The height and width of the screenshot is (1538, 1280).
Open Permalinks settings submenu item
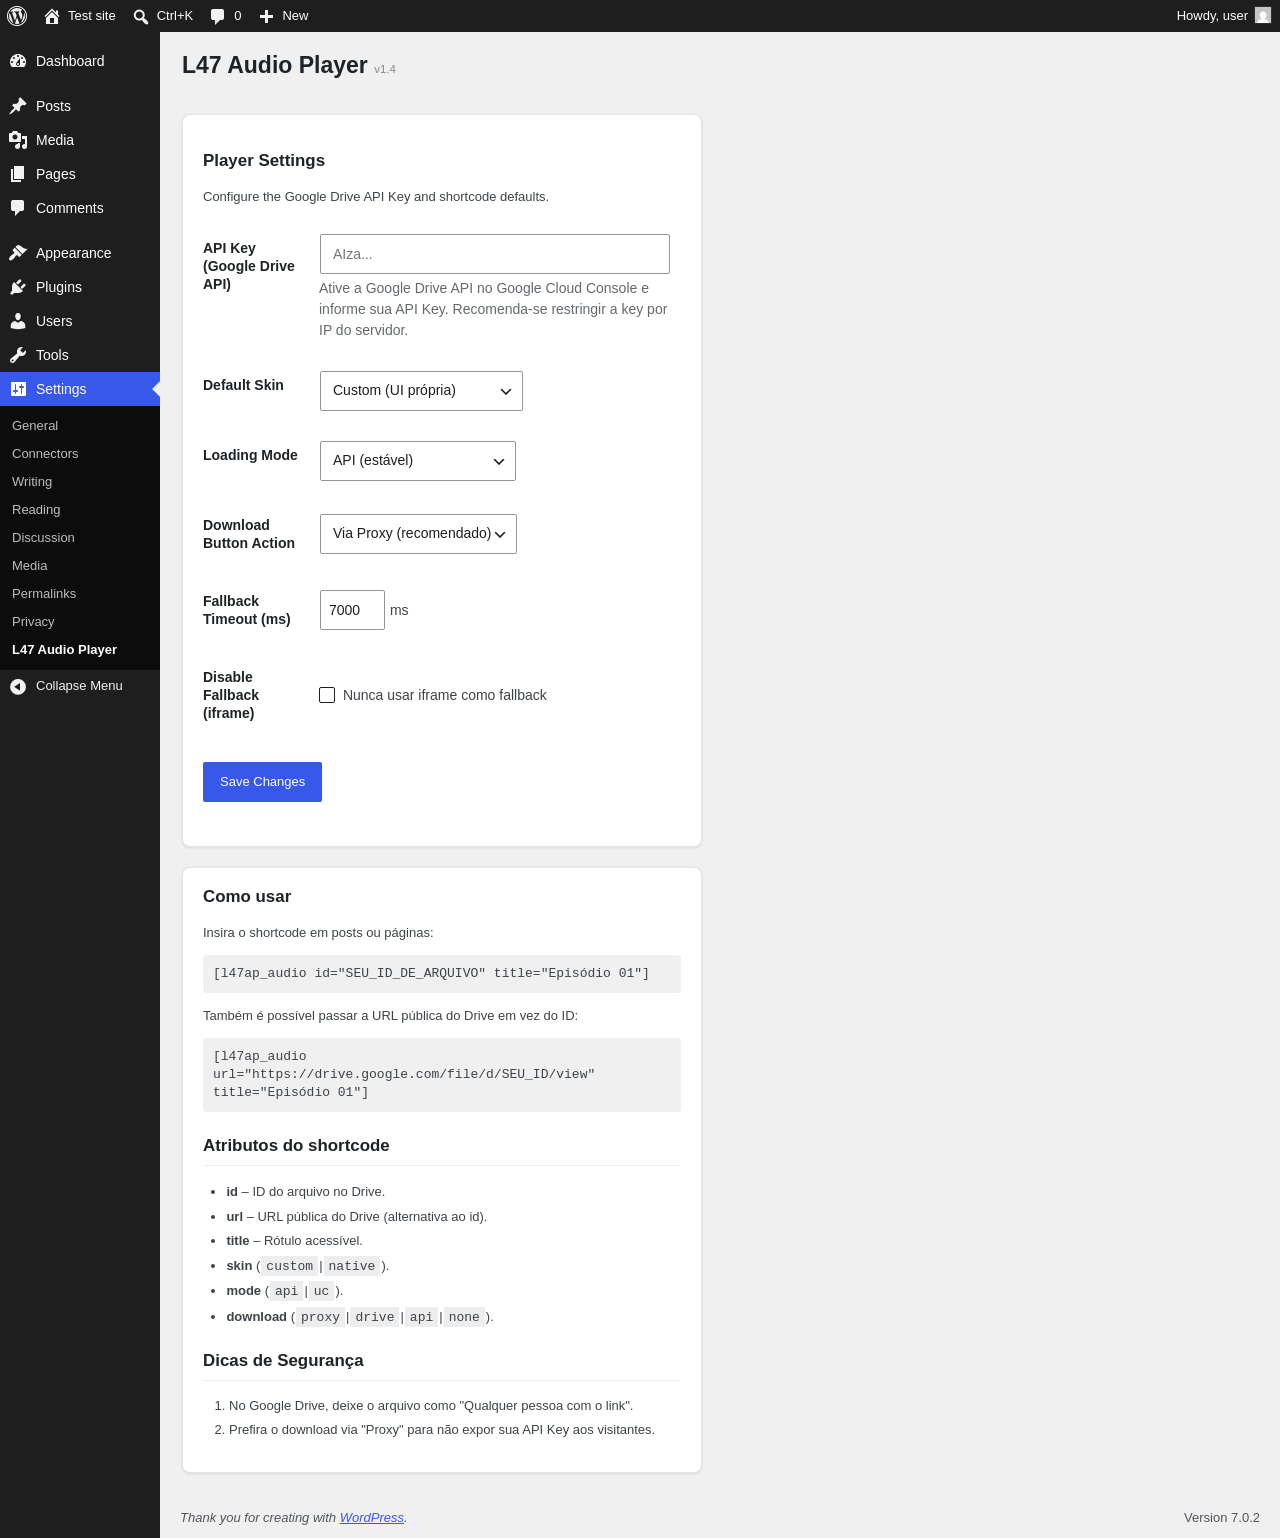tap(44, 594)
